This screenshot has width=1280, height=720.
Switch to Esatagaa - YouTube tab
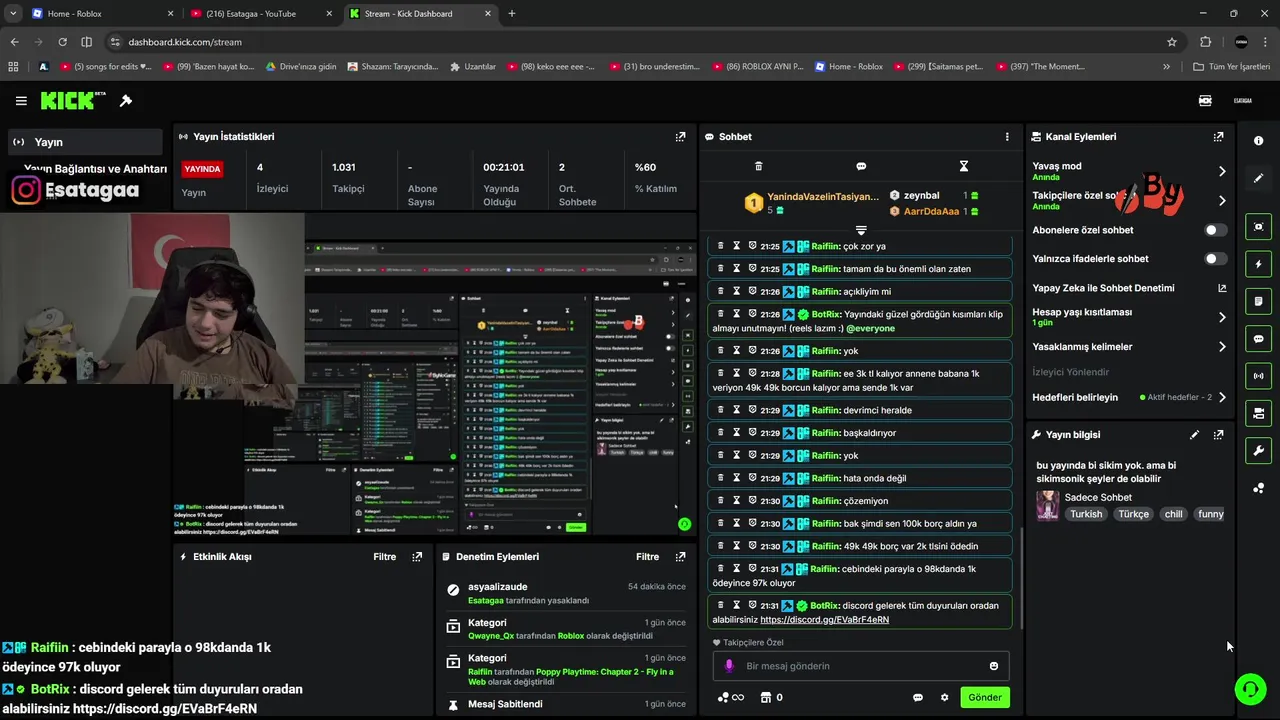pos(260,14)
